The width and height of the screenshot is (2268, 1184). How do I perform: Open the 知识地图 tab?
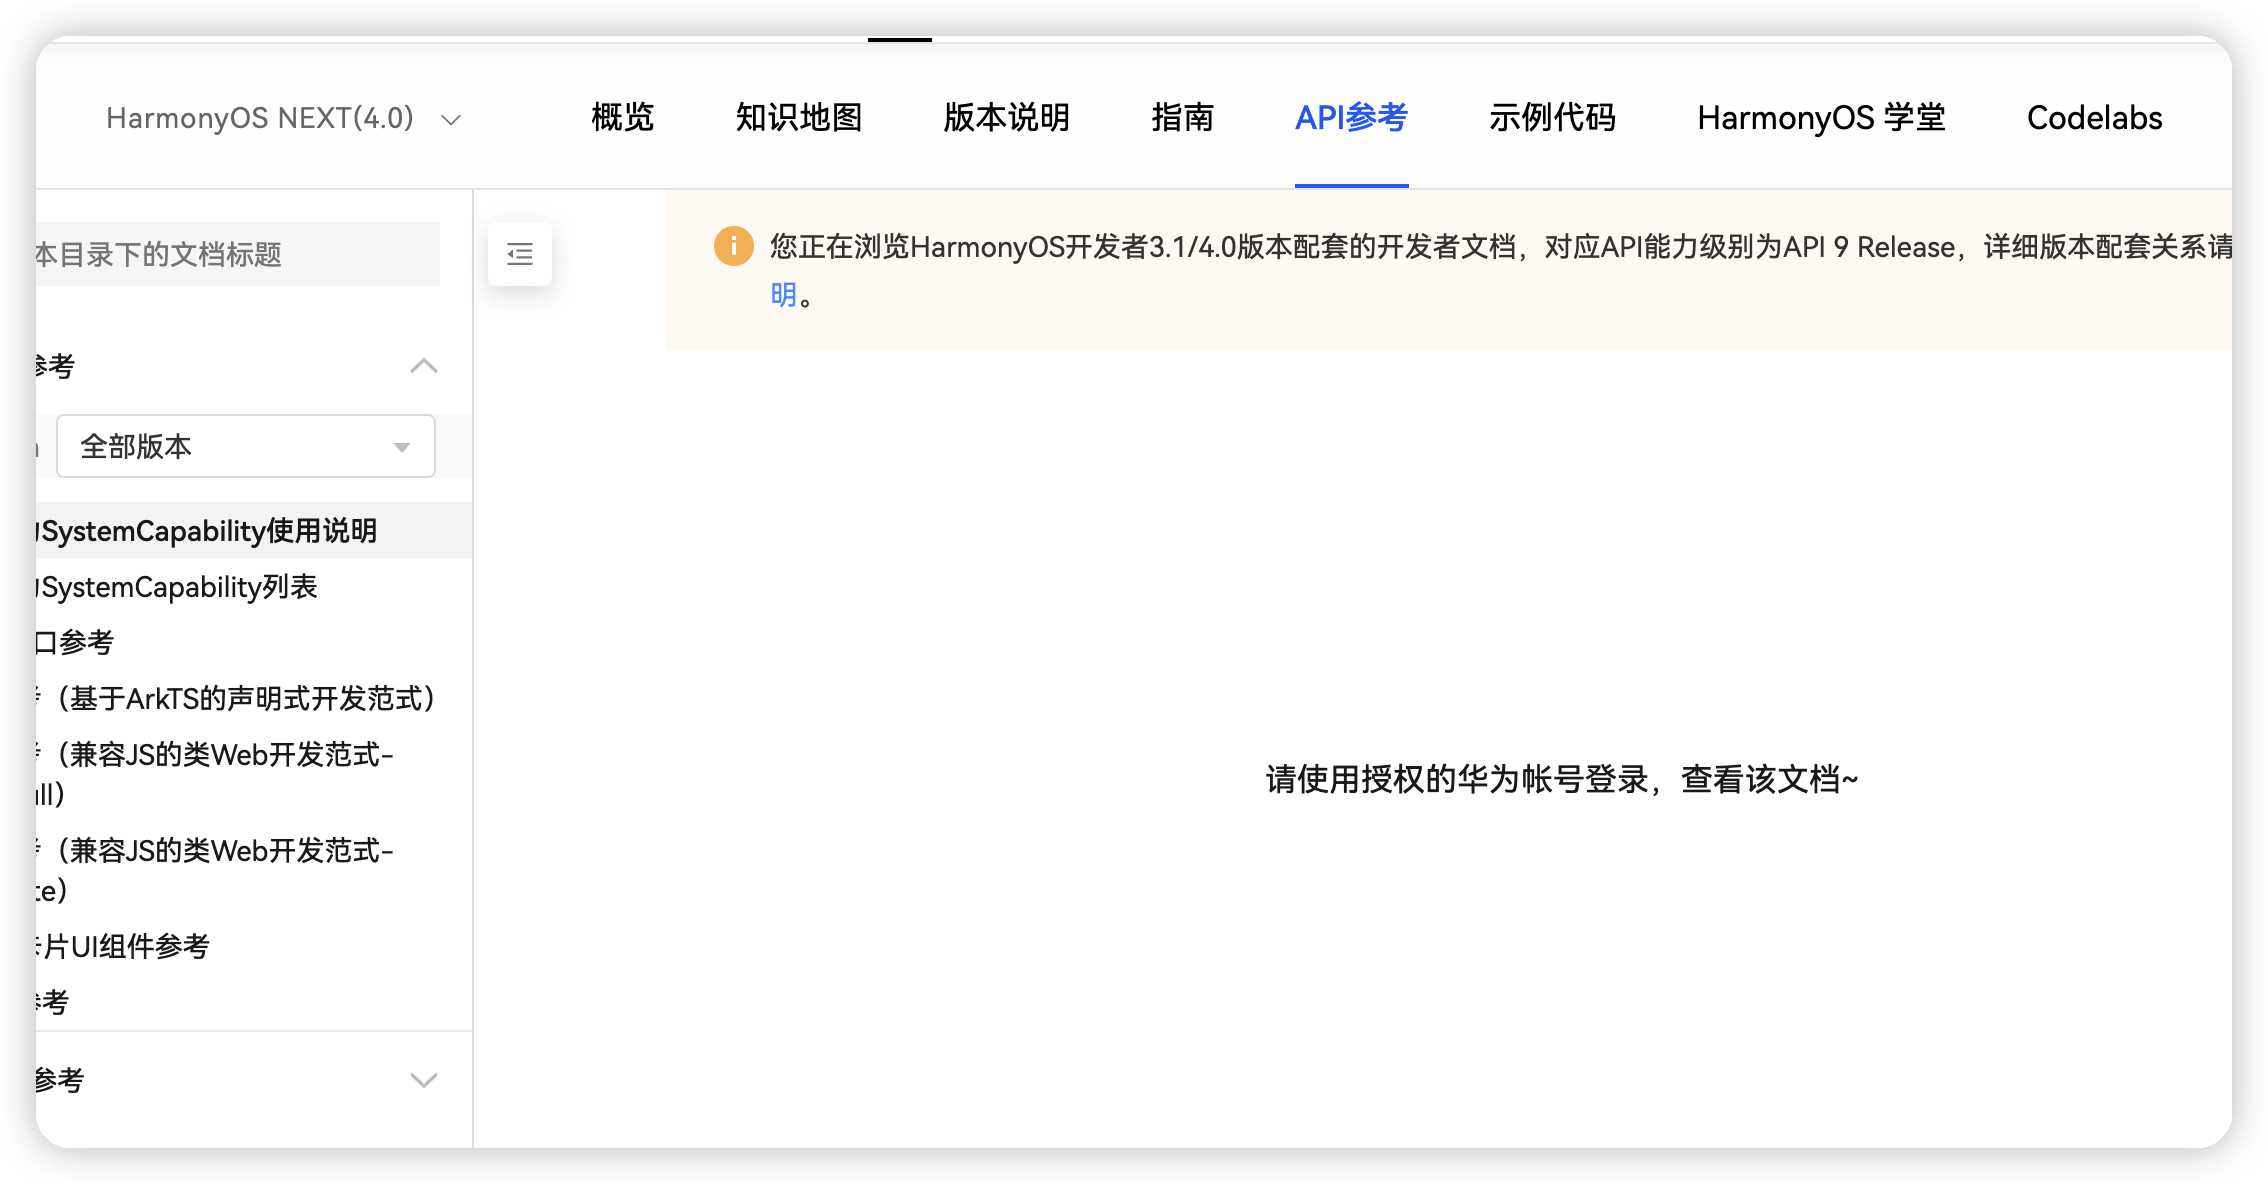coord(799,118)
